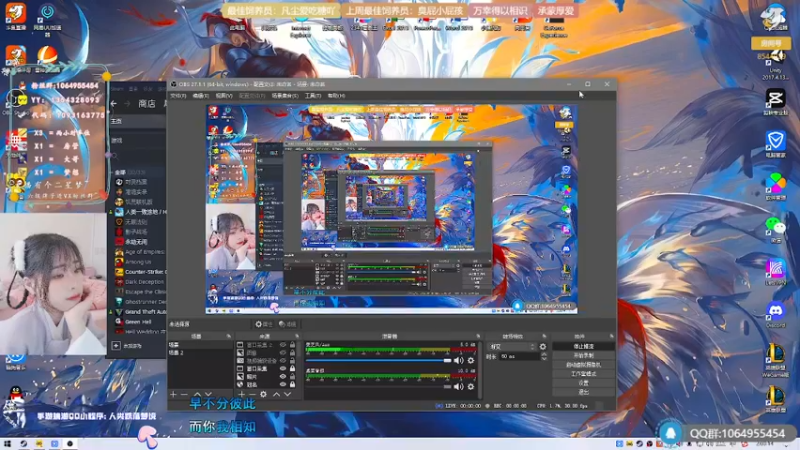Screen dimensions: 800x450
Task: Open the 渐变 transition type dropdown
Action: tap(511, 347)
